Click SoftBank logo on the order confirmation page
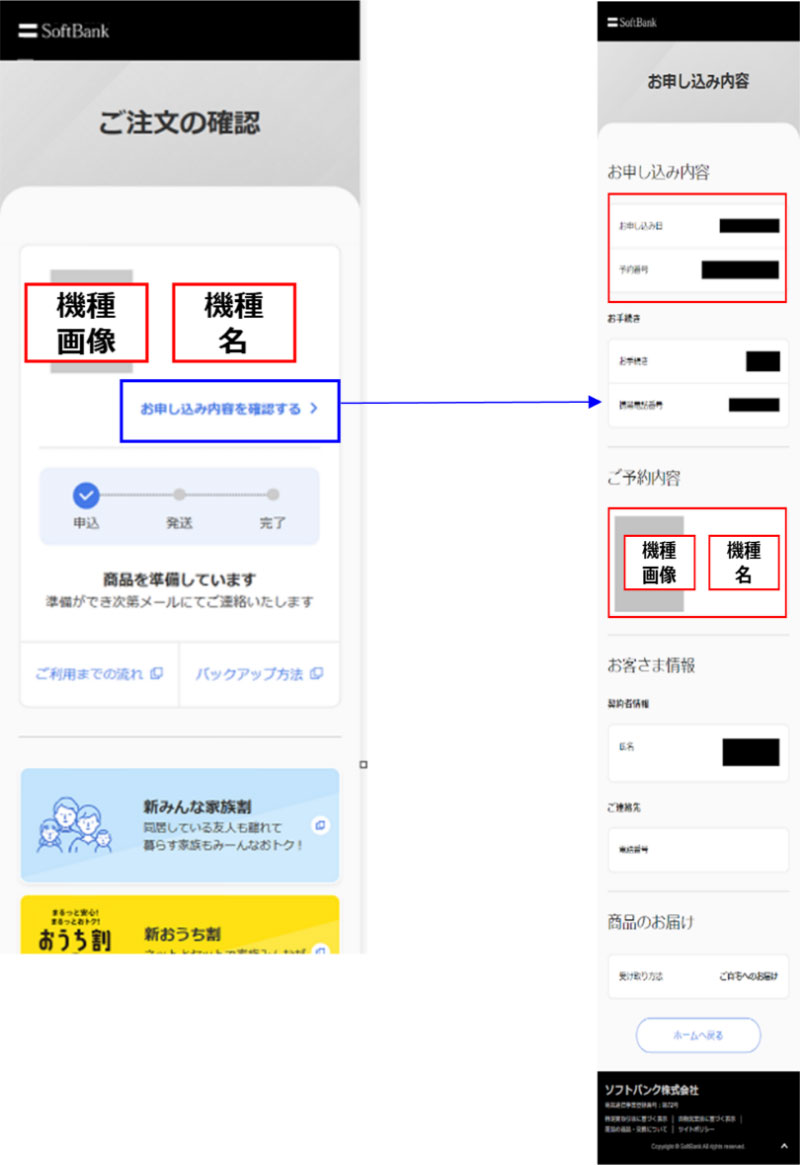This screenshot has width=800, height=1165. 64,30
